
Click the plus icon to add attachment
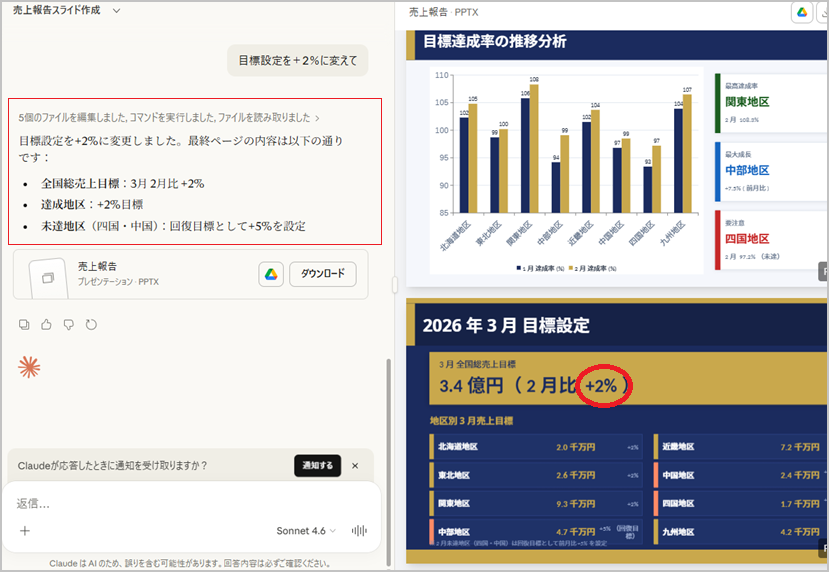pyautogui.click(x=25, y=531)
